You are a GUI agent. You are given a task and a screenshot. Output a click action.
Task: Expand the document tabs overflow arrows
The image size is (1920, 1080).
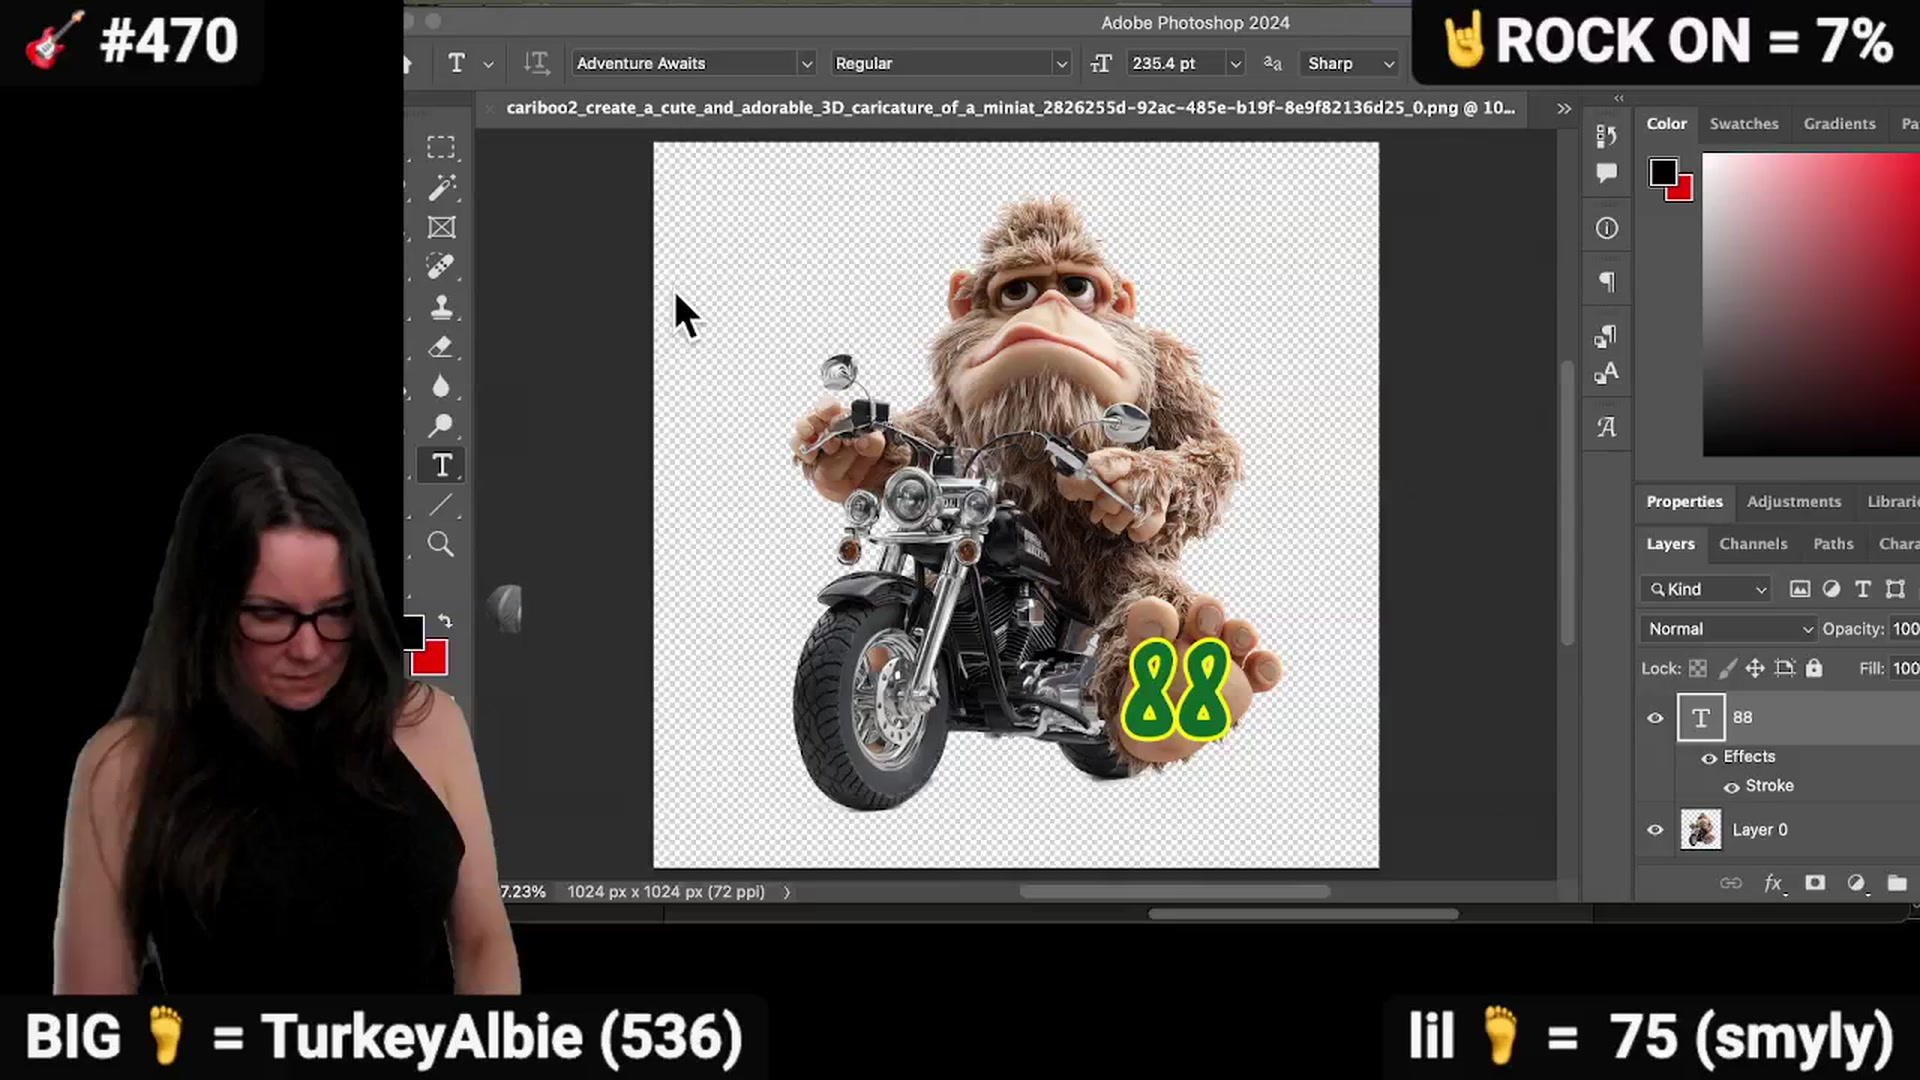[x=1564, y=108]
